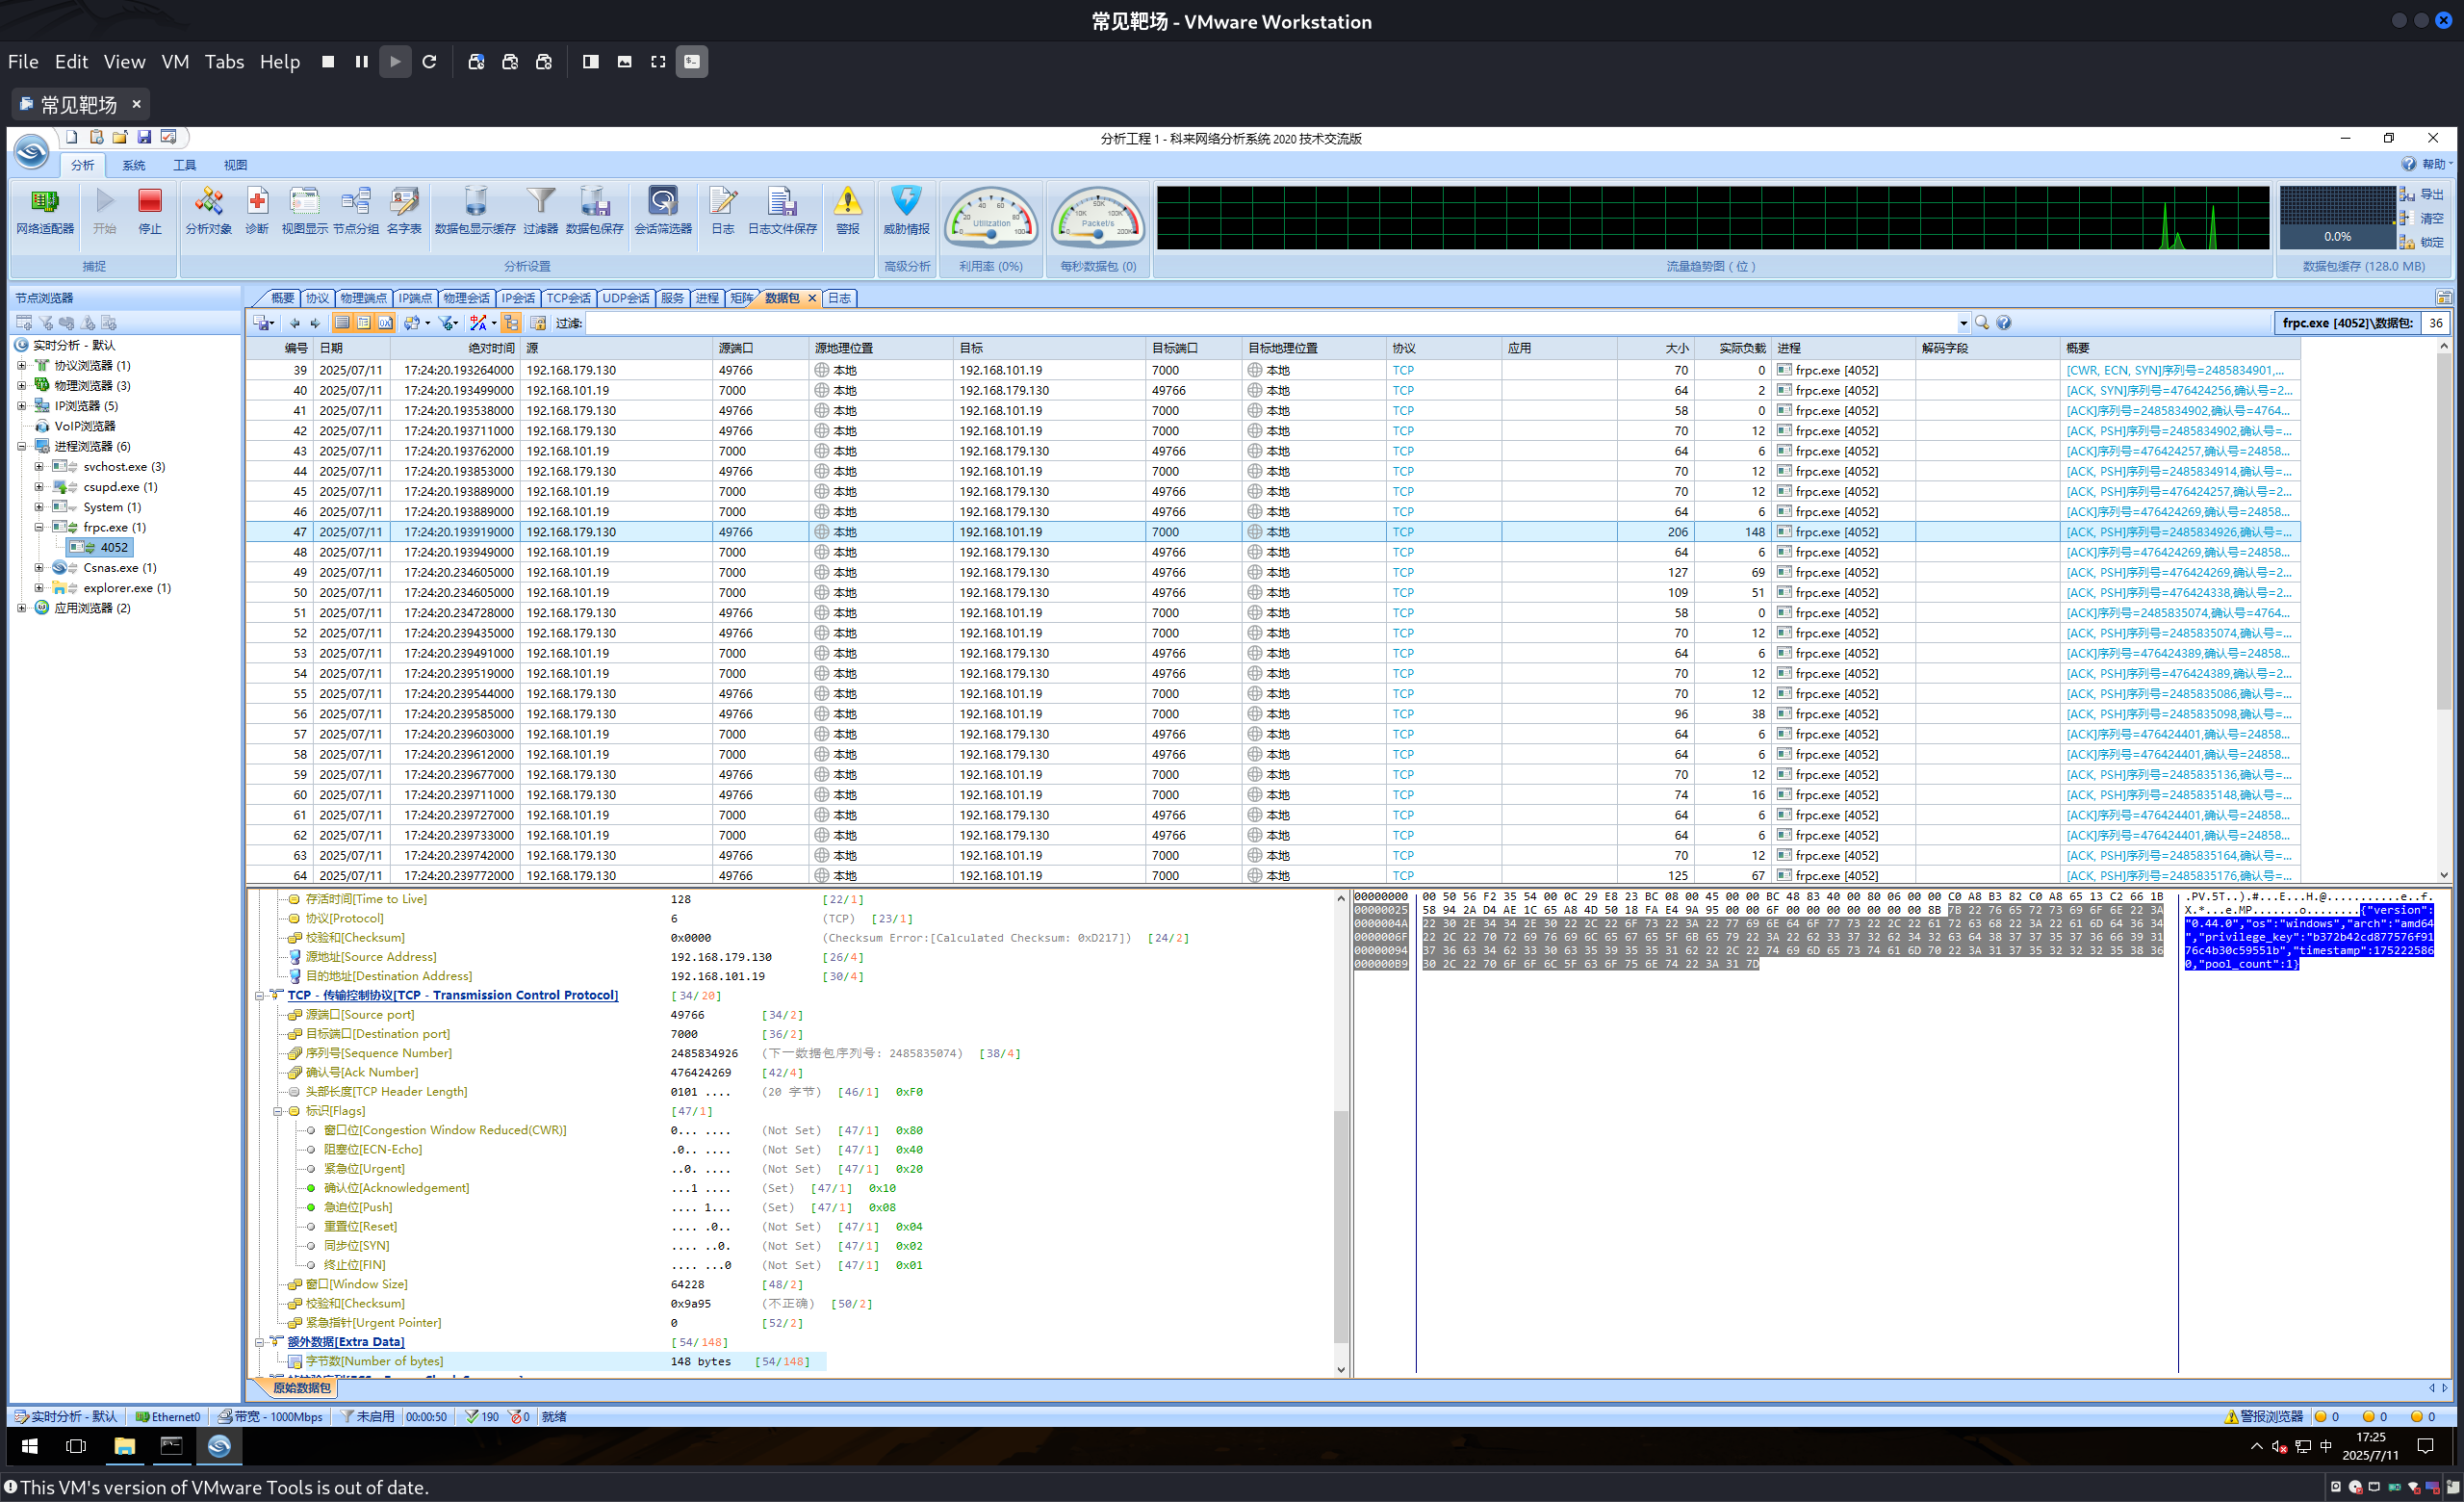Collapse the TCP protocol detail section
This screenshot has width=2464, height=1502.
259,996
